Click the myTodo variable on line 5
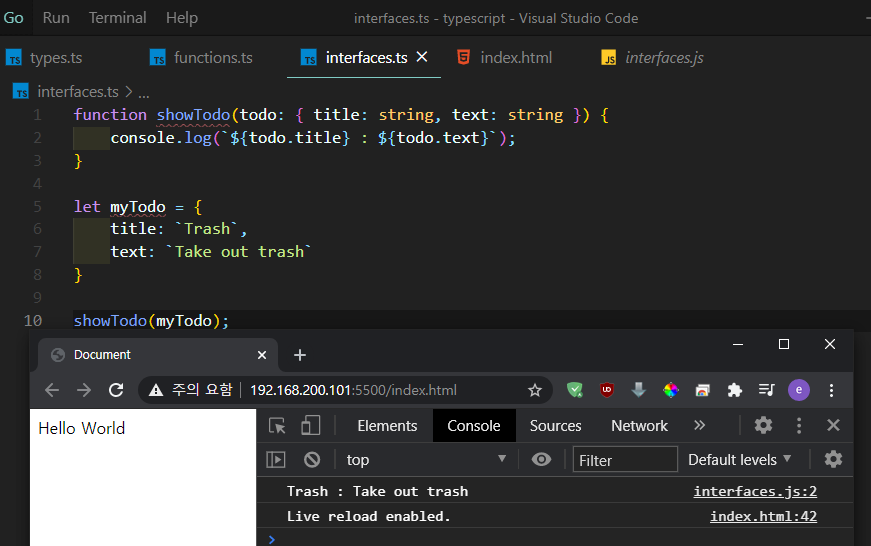 [138, 207]
